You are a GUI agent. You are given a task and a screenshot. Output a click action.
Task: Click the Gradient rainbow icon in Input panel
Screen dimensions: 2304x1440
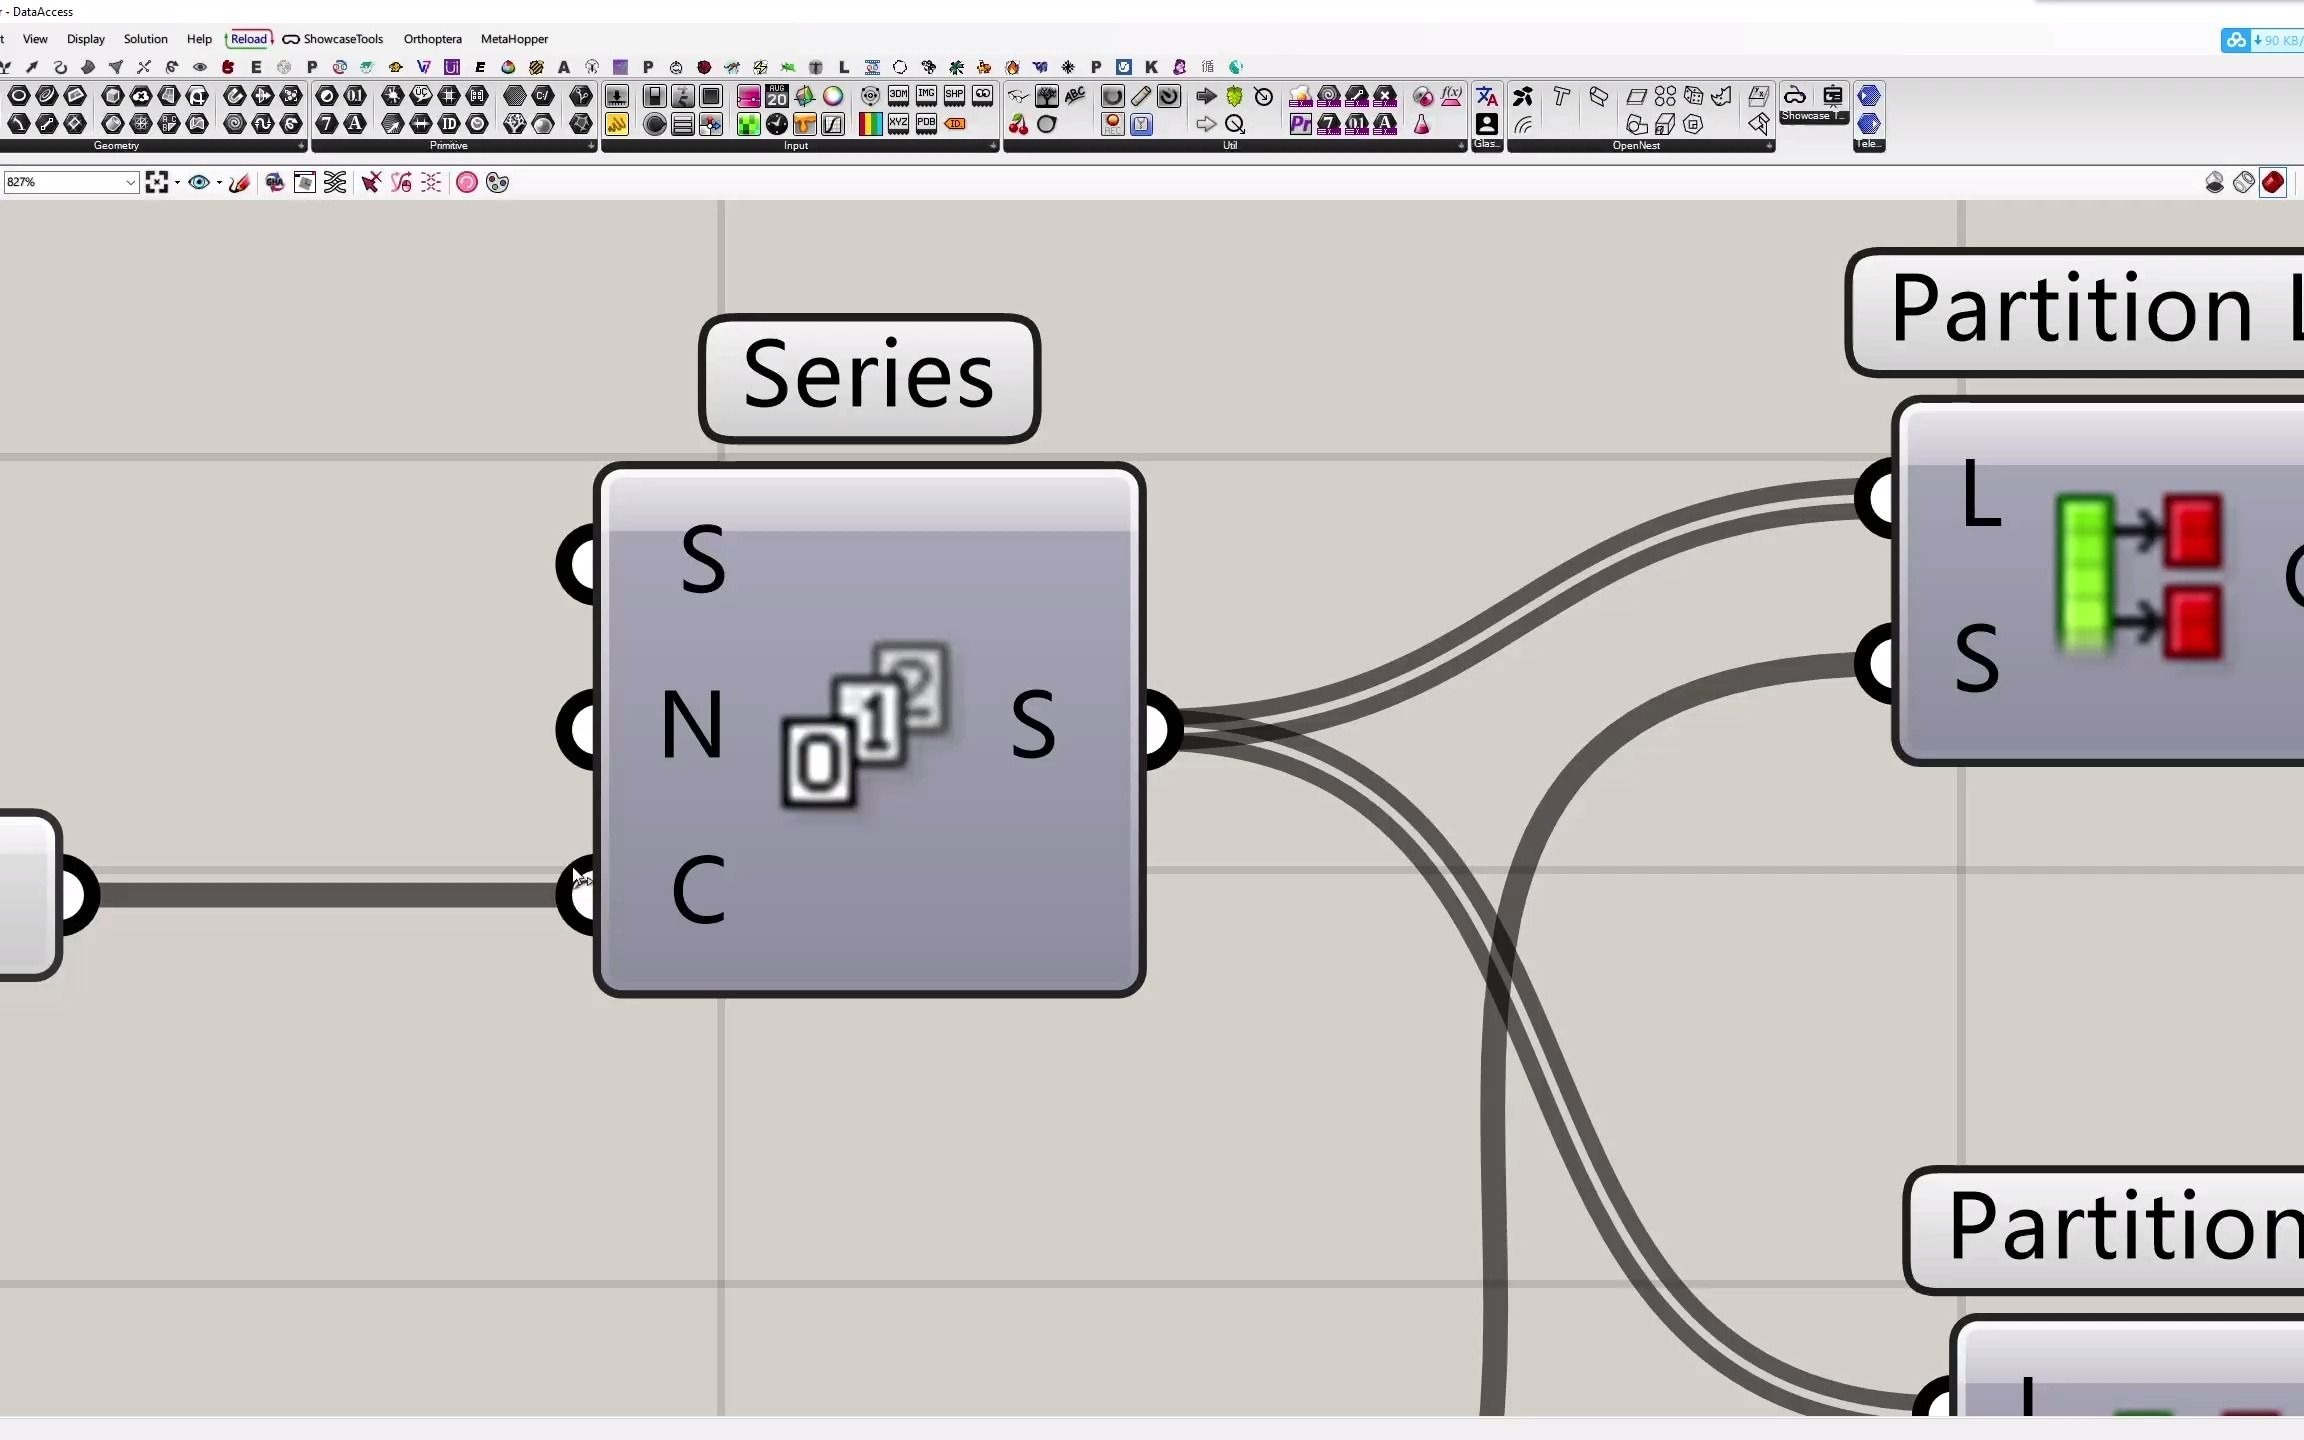(x=870, y=124)
